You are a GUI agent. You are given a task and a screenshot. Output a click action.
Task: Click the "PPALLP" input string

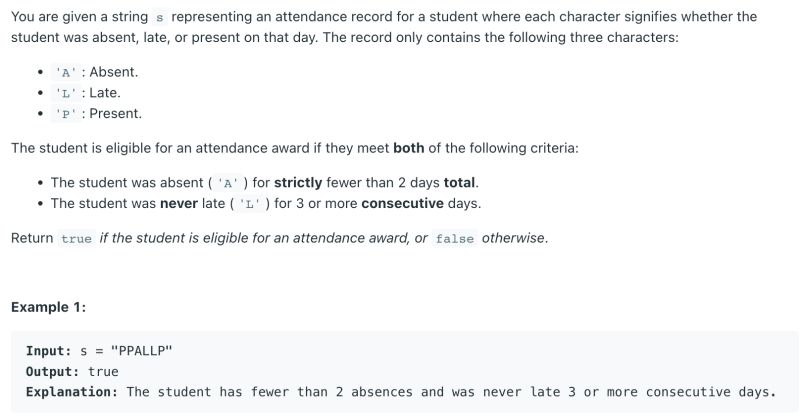click(141, 351)
